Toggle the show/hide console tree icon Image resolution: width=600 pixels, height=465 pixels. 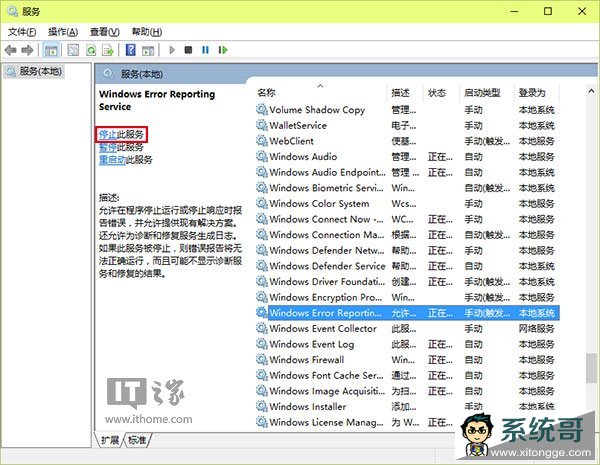click(51, 50)
